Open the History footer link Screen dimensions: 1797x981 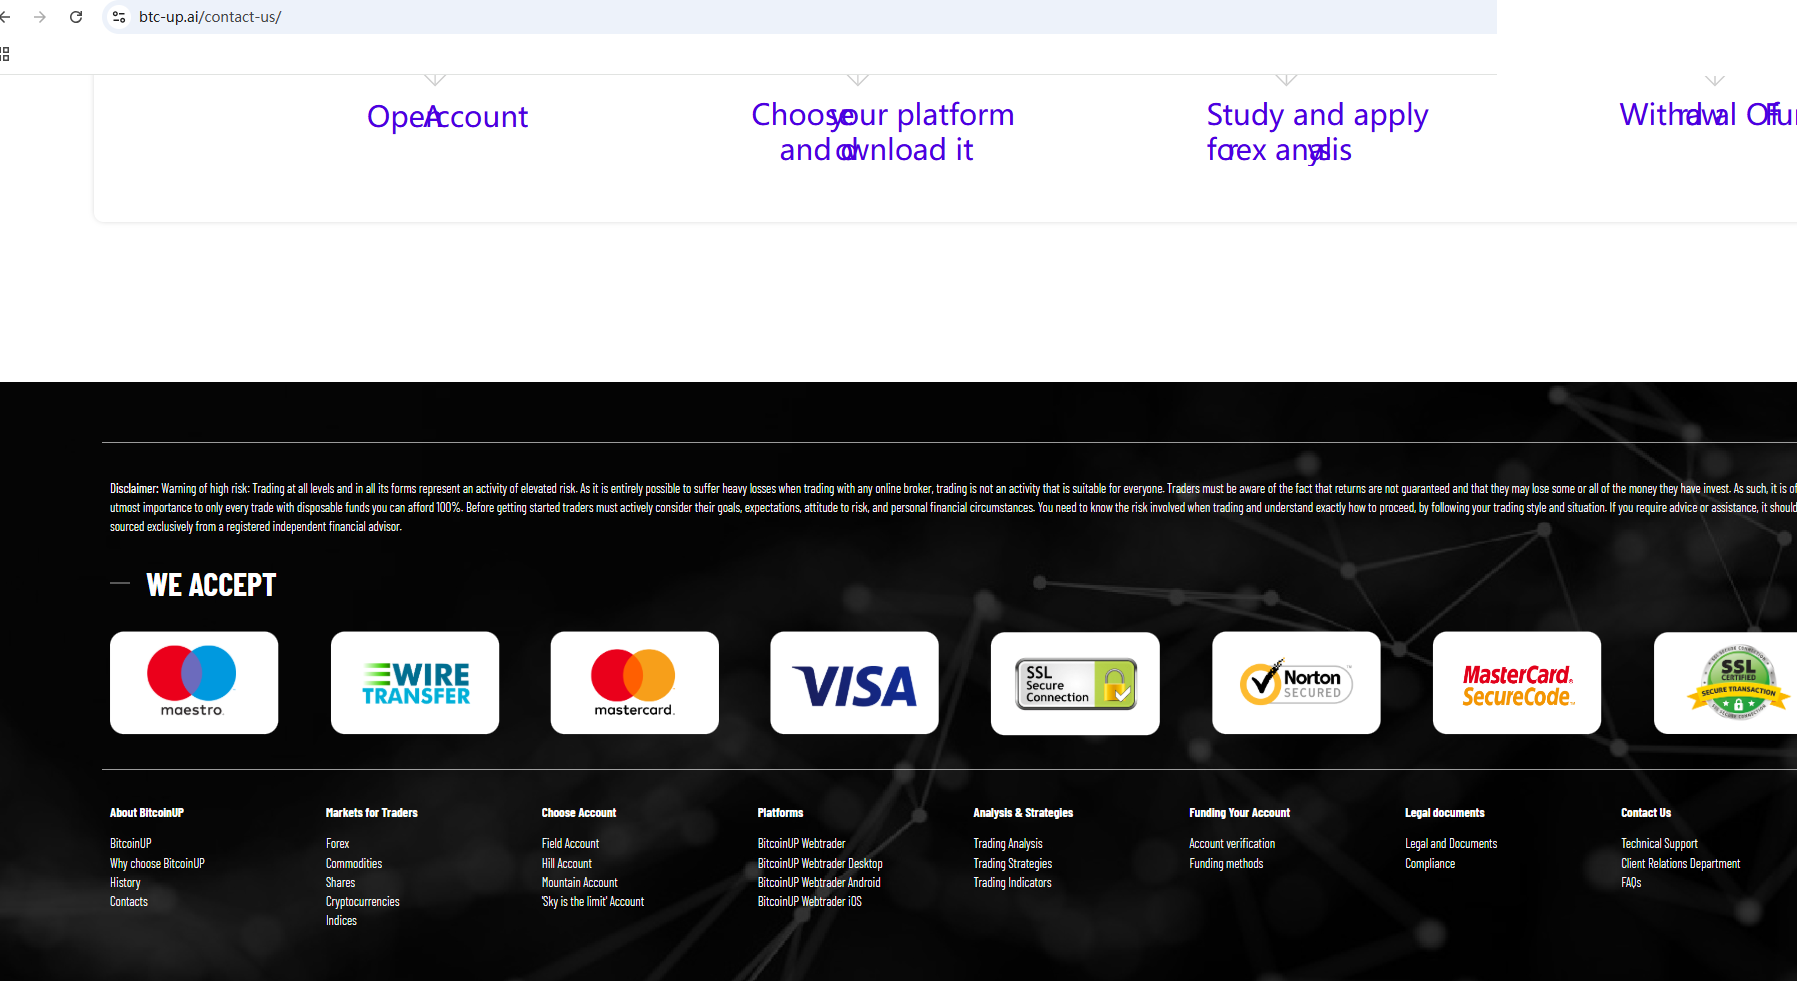coord(125,883)
